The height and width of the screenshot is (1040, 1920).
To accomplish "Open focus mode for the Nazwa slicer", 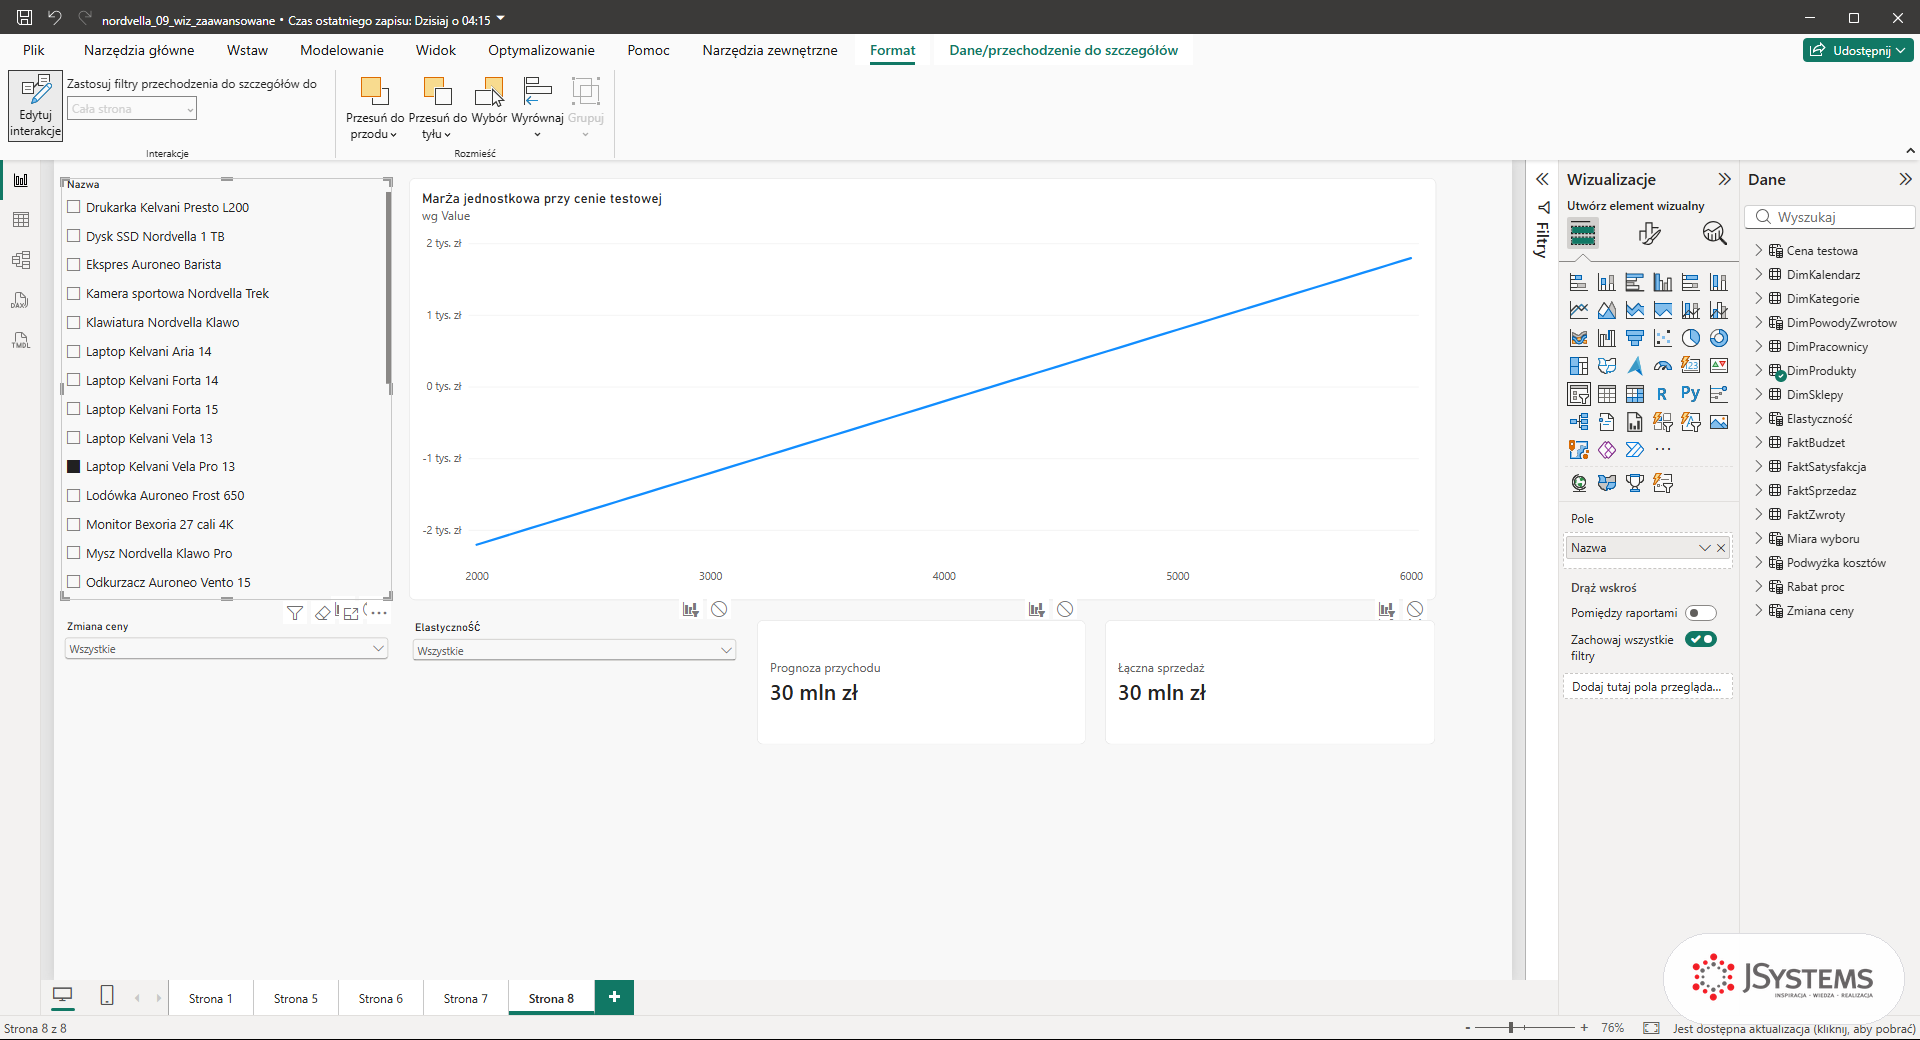I will [351, 613].
